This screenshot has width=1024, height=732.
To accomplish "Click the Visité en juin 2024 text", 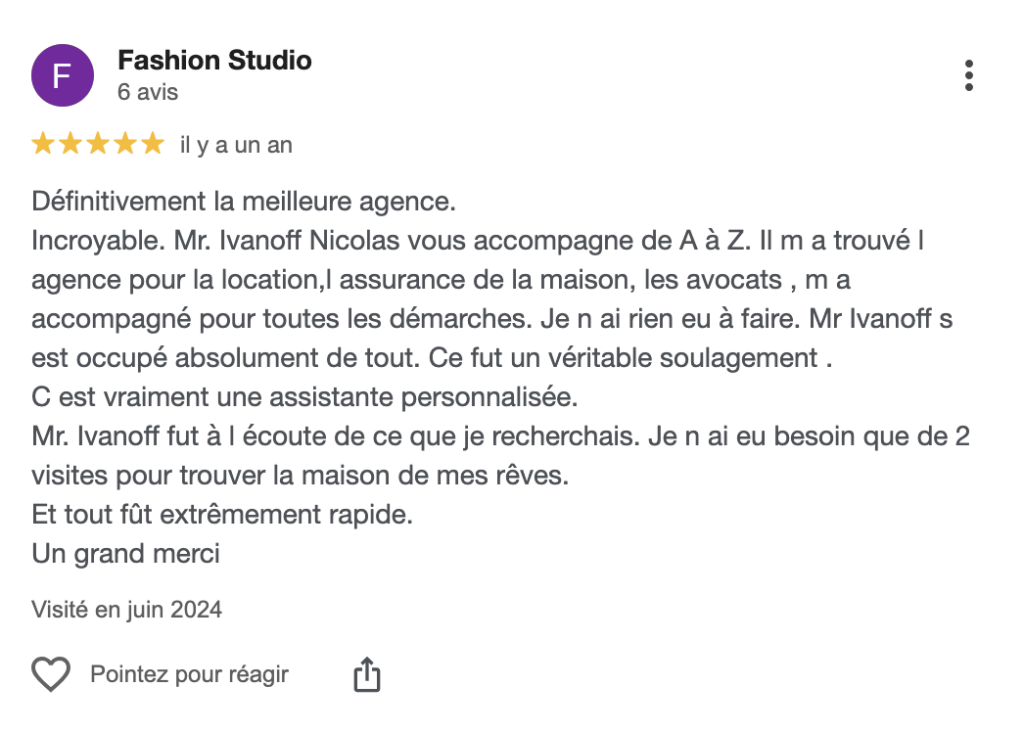I will tap(127, 609).
